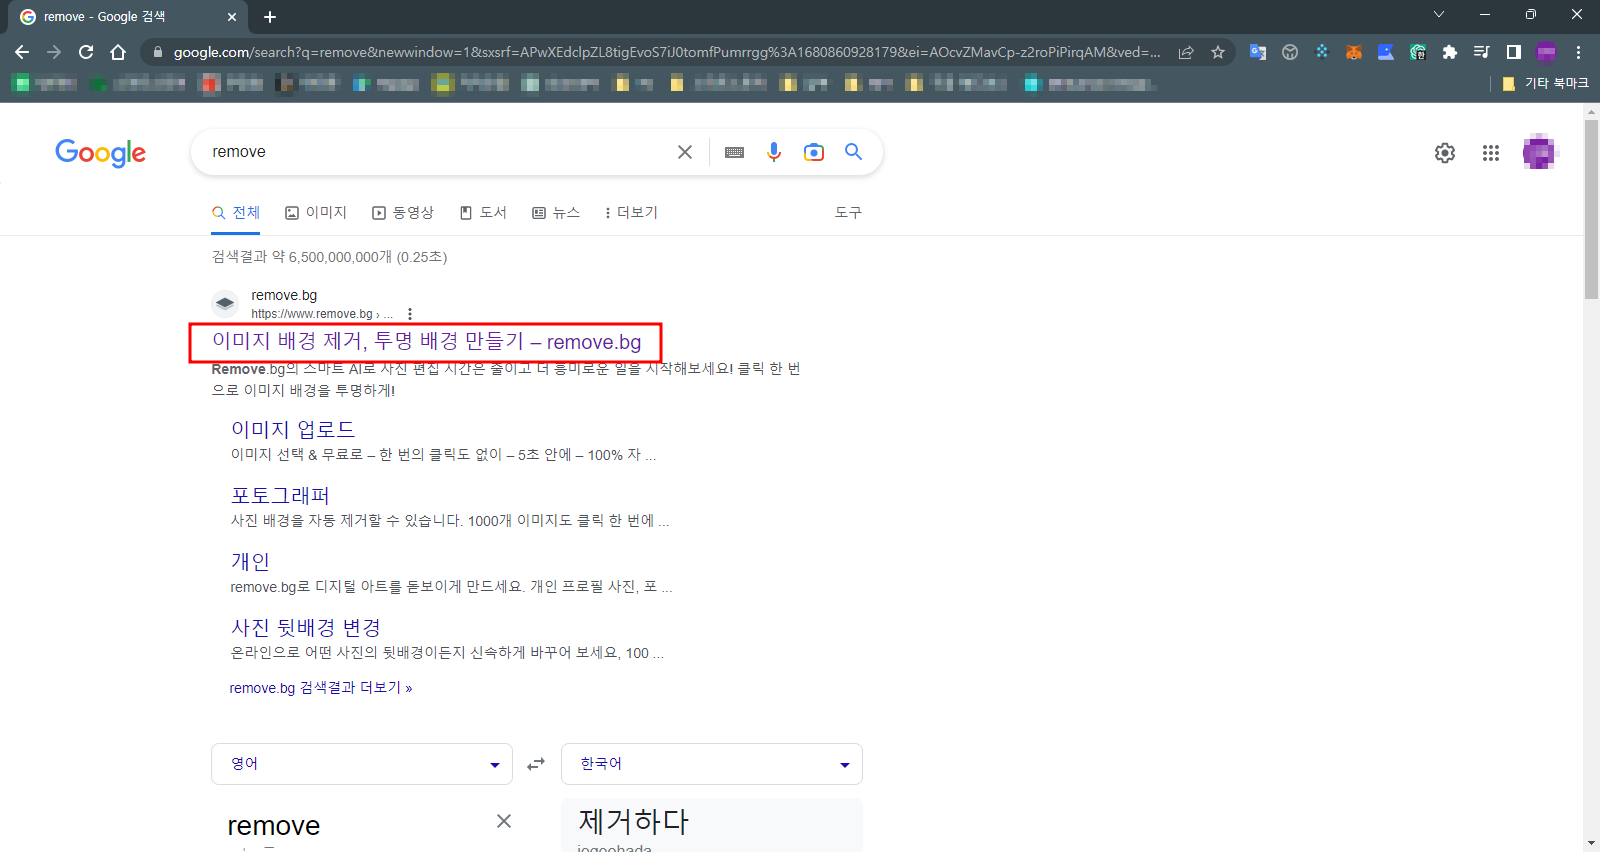Click 'remove.bg 검색결과 더보기' link
Image resolution: width=1600 pixels, height=852 pixels.
pyautogui.click(x=321, y=688)
